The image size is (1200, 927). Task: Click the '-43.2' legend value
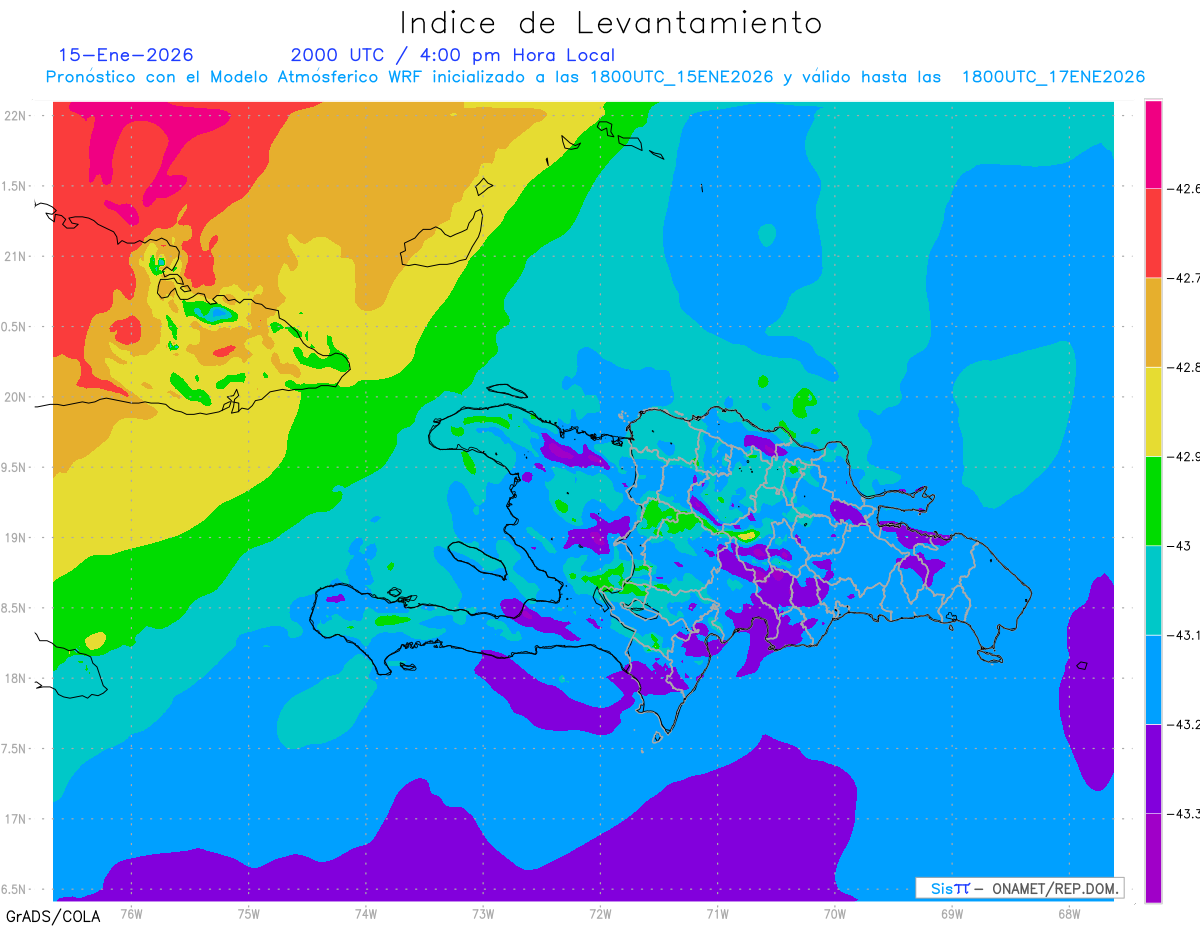click(x=1184, y=724)
